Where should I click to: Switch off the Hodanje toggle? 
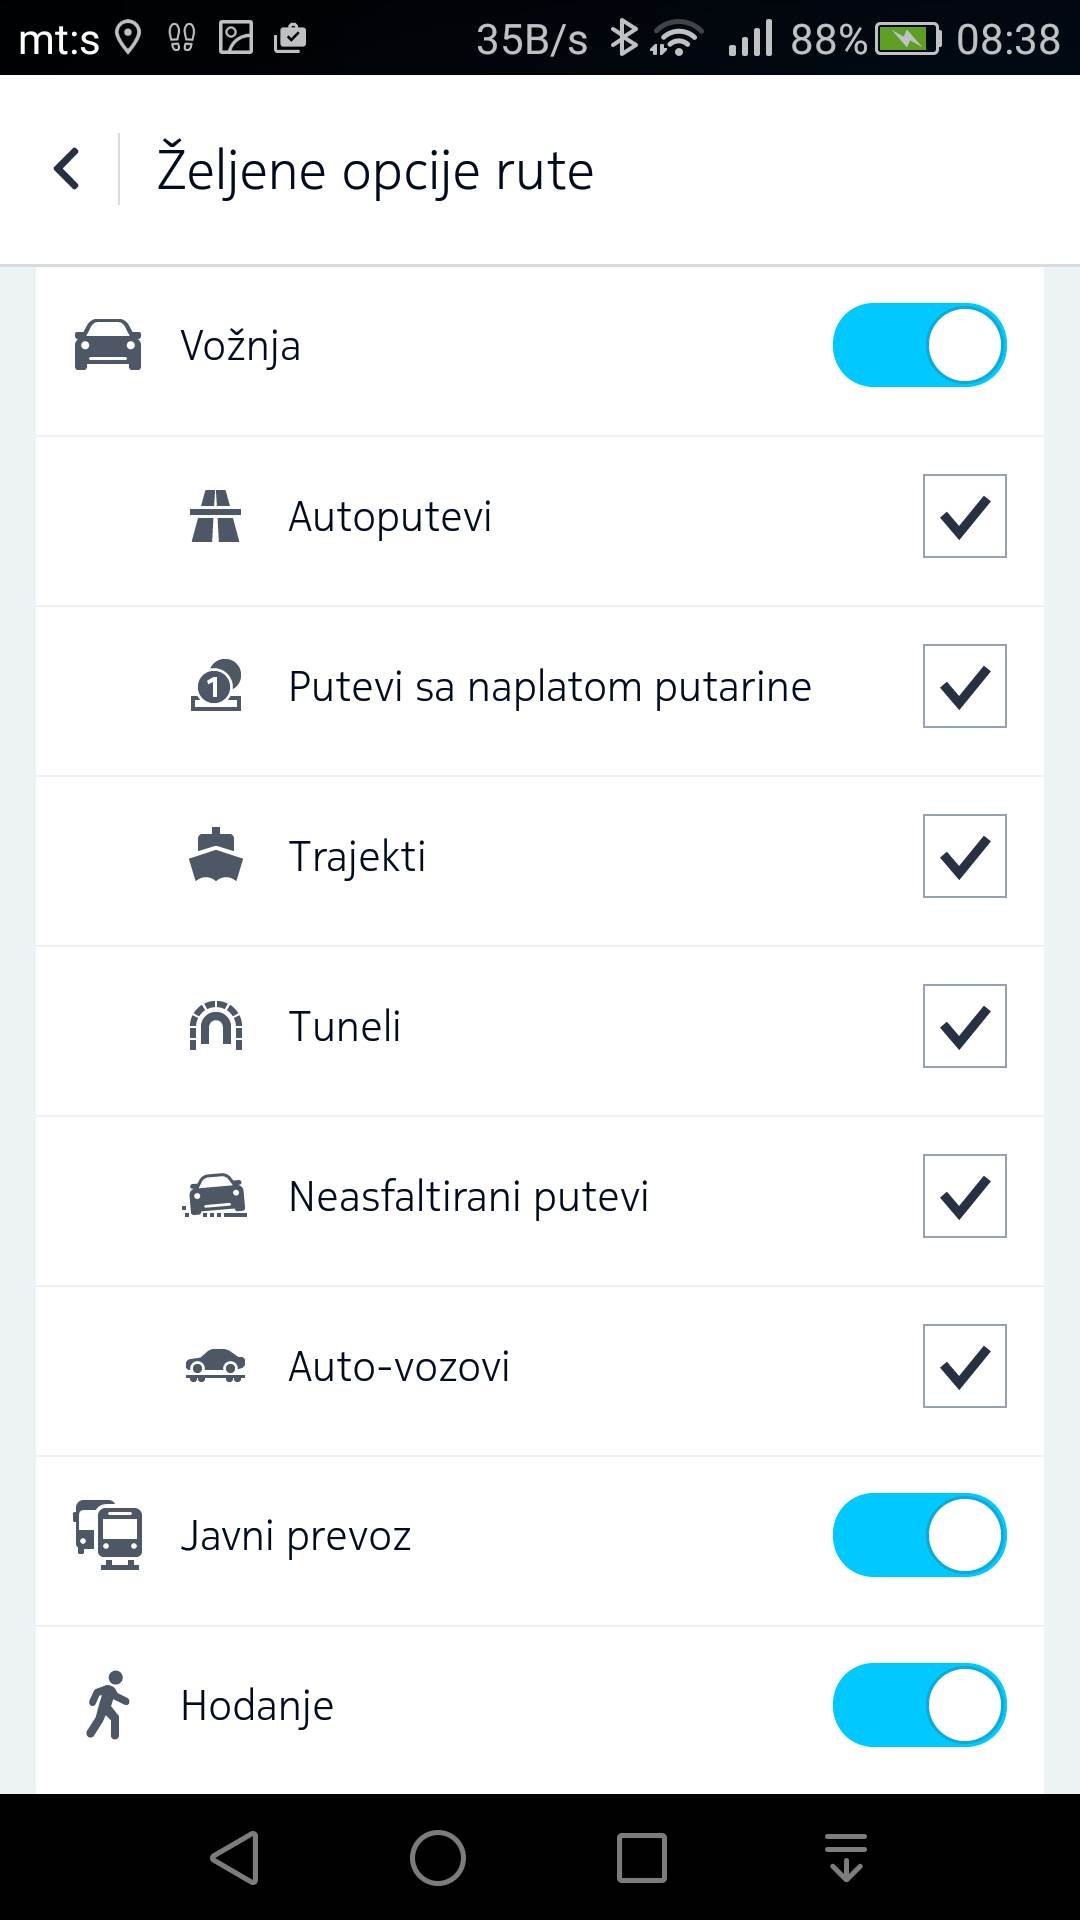pos(919,1705)
